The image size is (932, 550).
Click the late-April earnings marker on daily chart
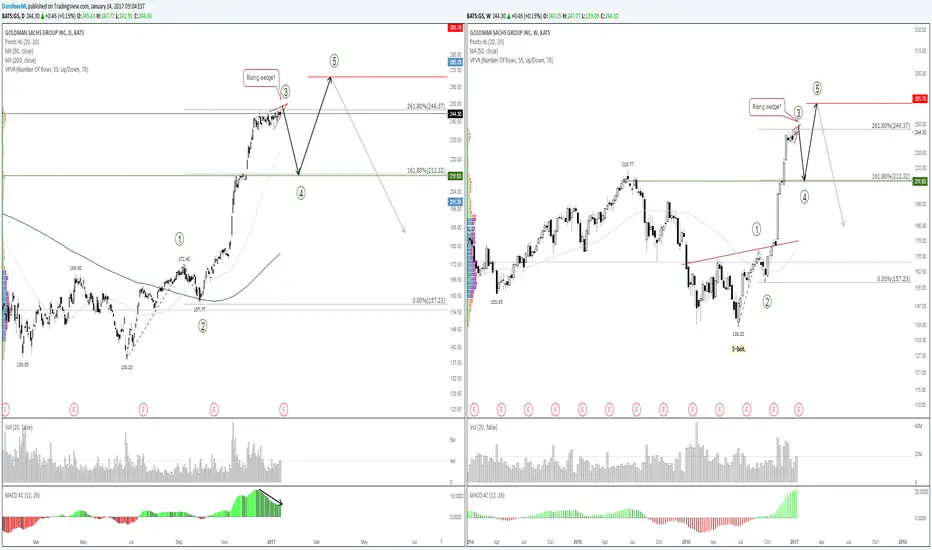(74, 409)
